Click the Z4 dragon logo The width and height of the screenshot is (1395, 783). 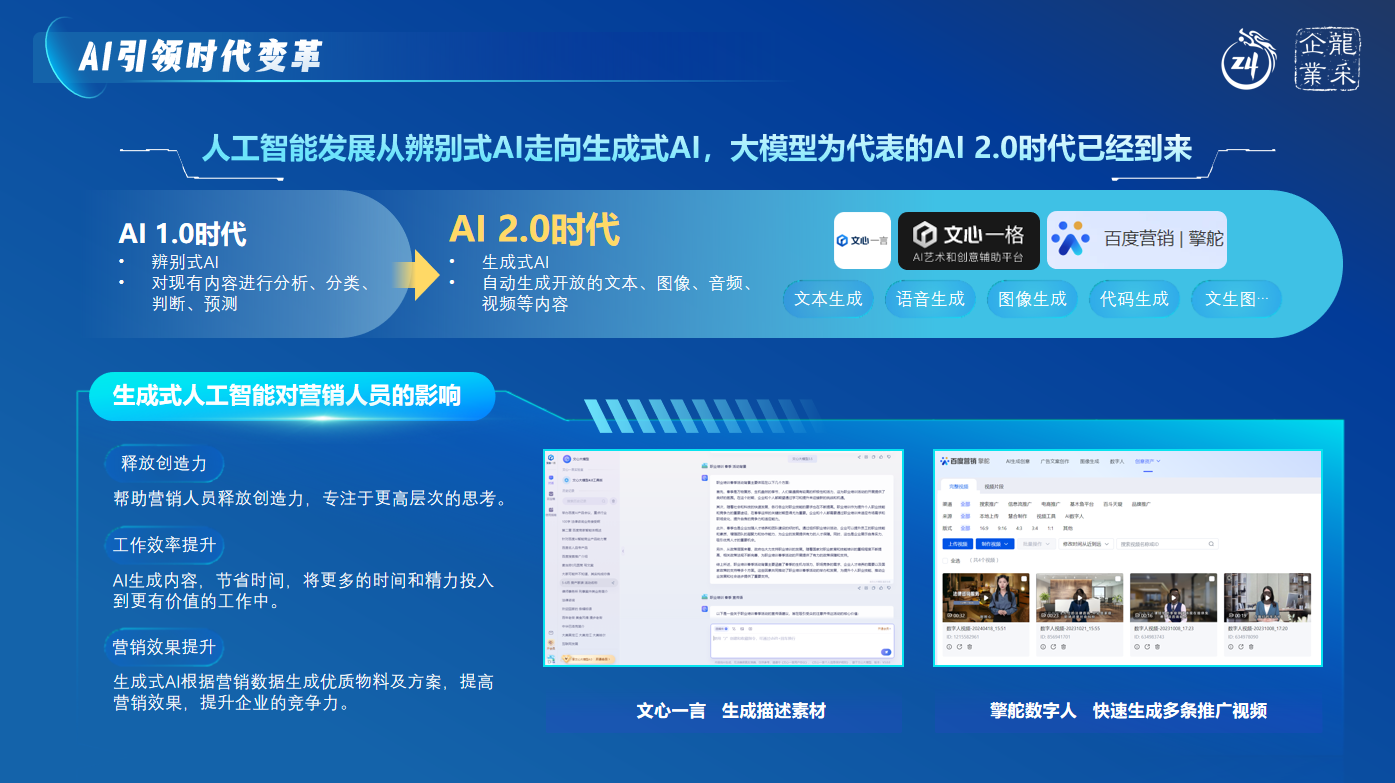(1249, 60)
